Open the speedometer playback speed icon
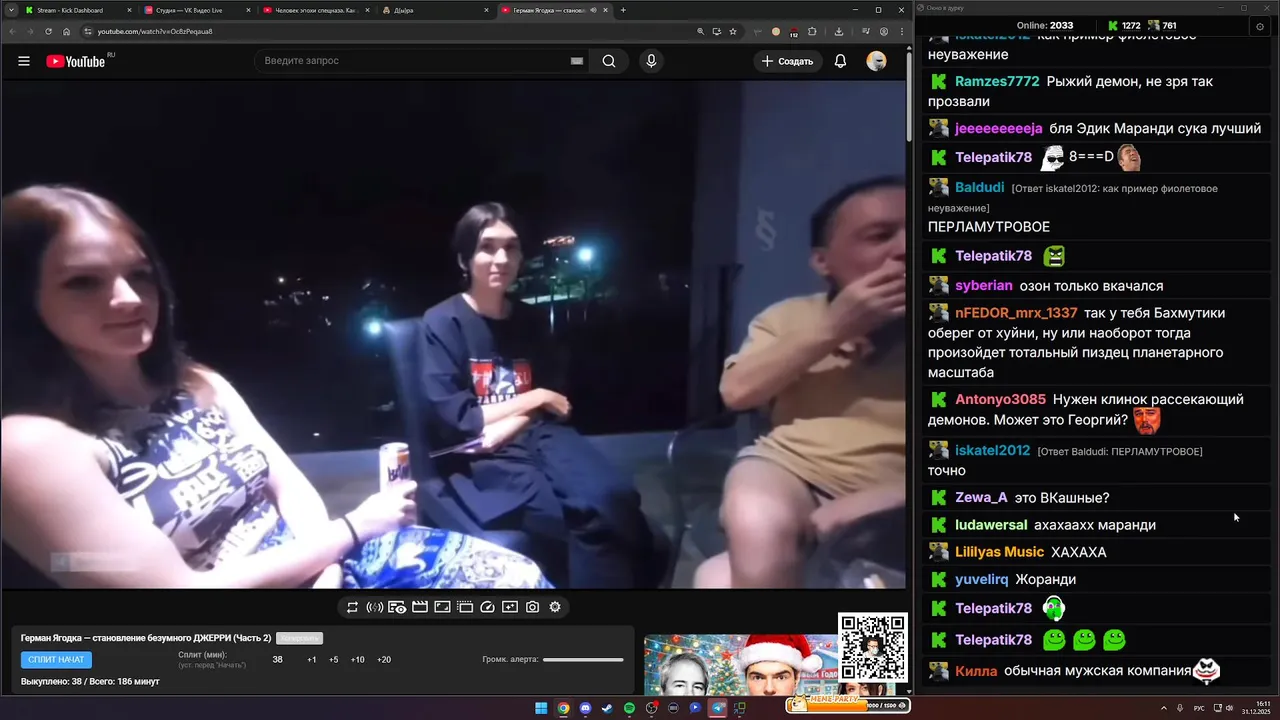 point(487,607)
